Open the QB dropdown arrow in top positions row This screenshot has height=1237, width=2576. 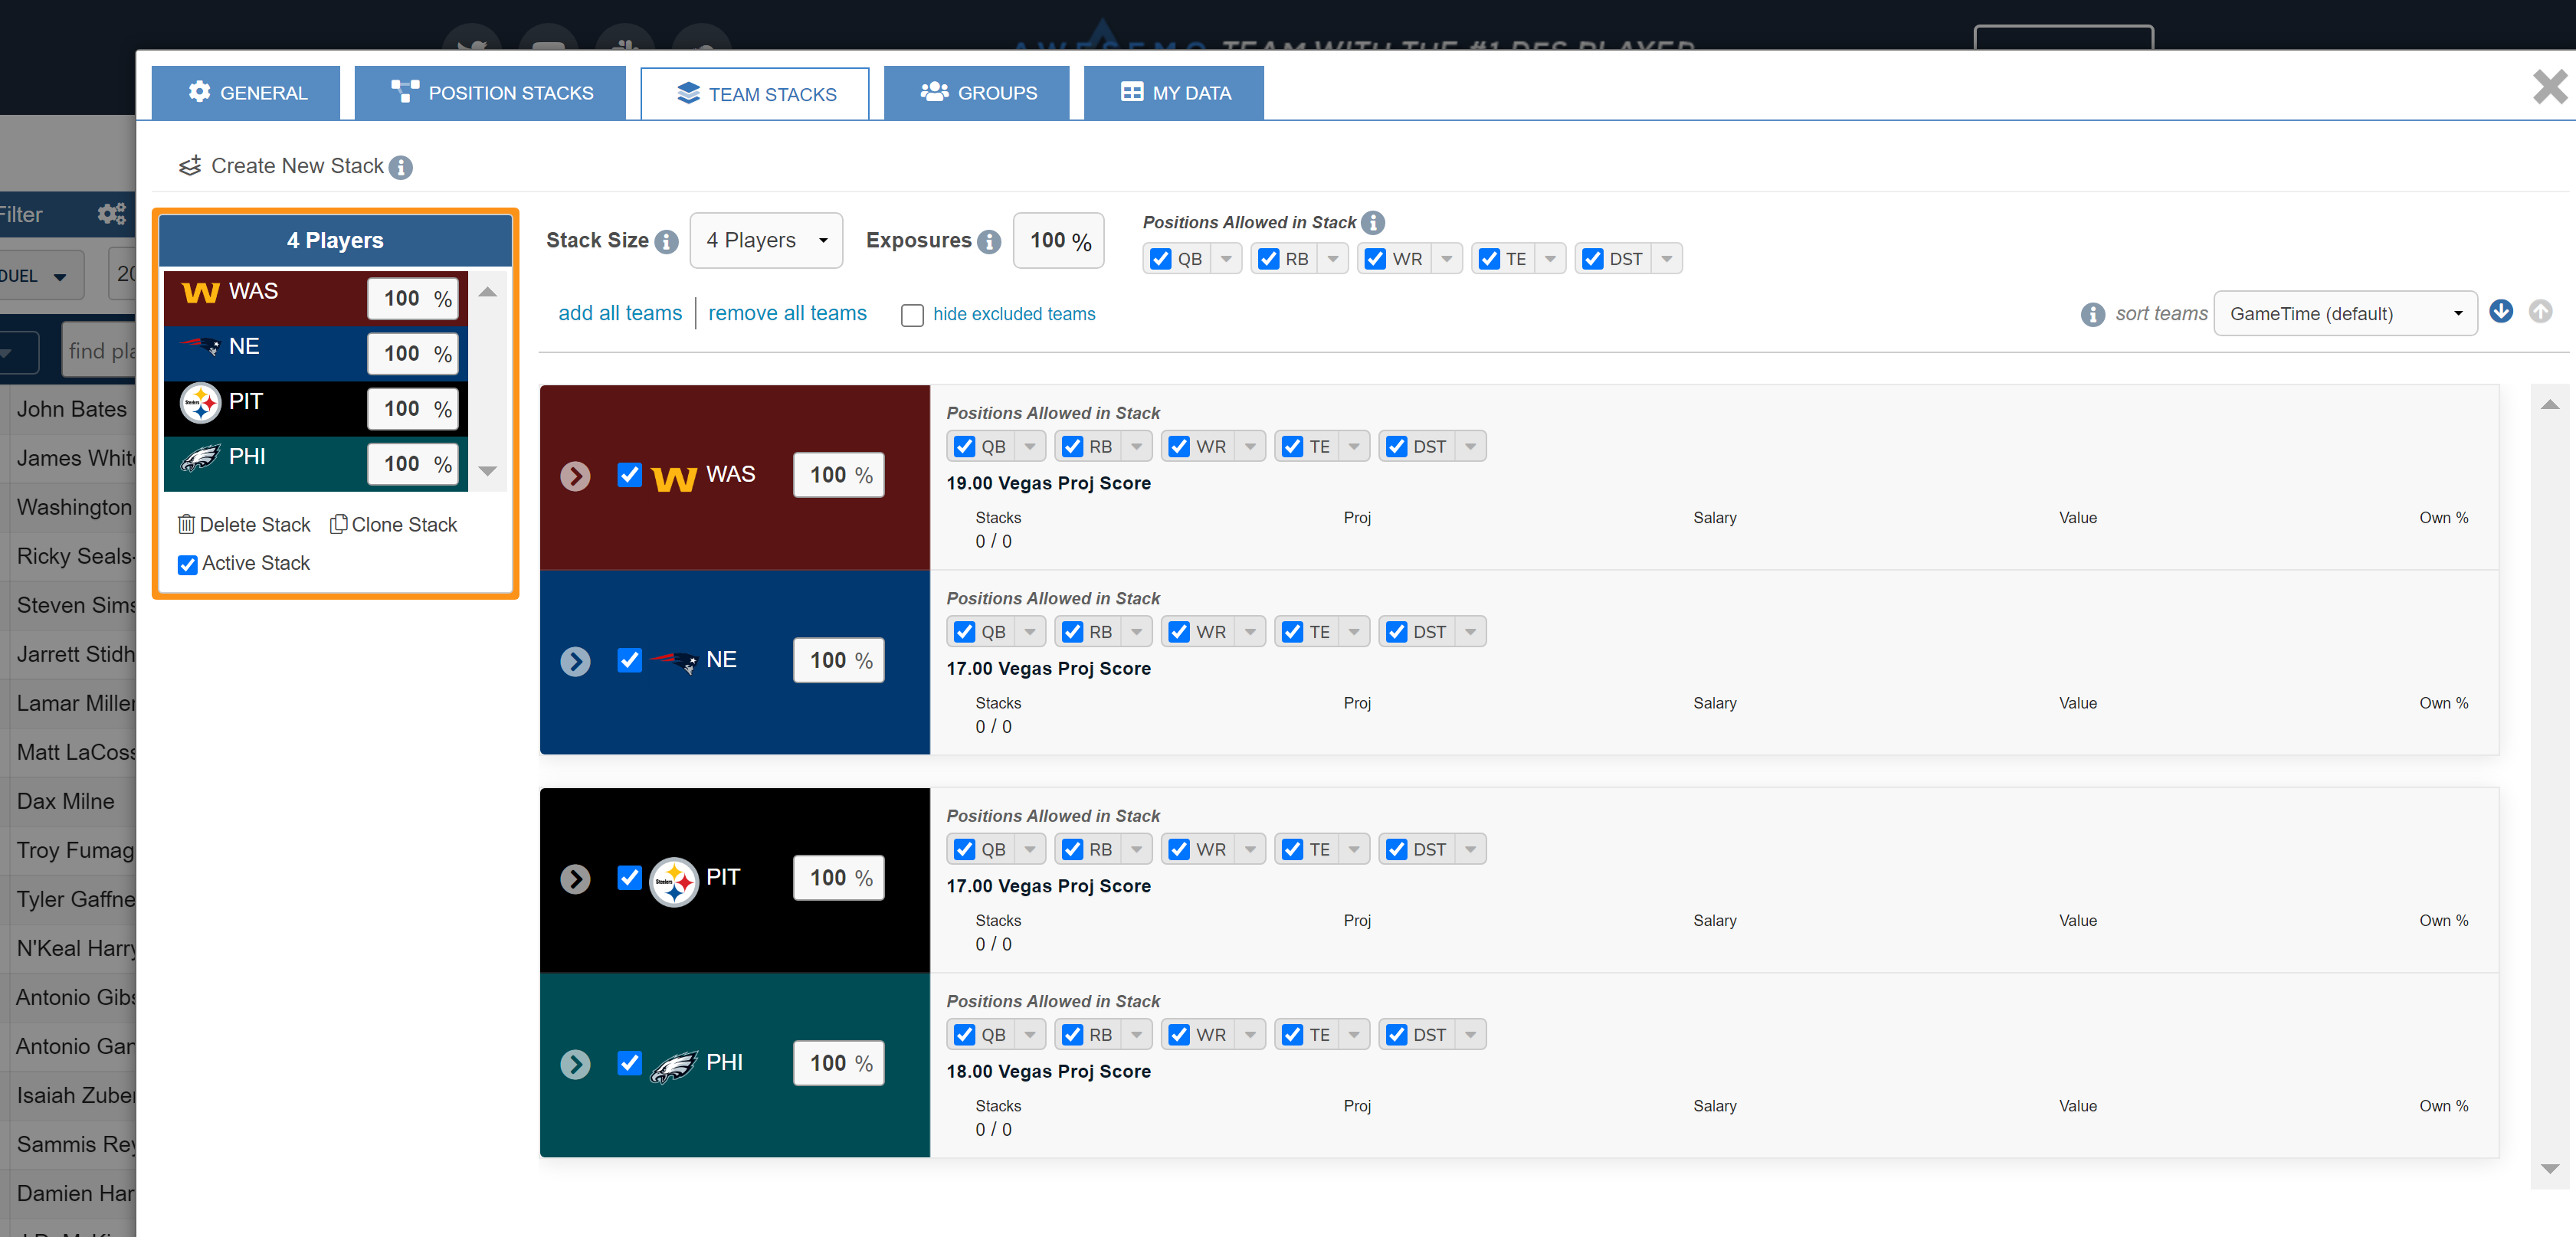(1226, 259)
